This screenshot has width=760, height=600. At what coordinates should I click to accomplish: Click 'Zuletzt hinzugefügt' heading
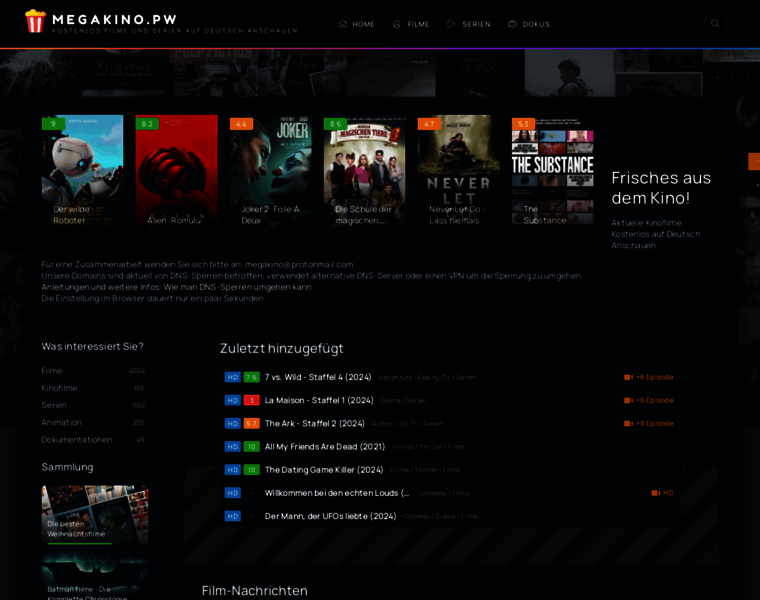(282, 348)
